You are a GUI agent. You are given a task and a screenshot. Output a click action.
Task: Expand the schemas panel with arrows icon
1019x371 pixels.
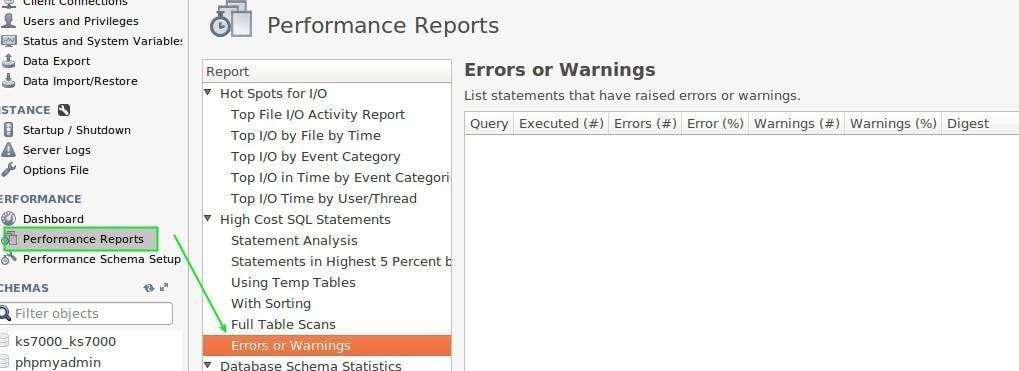point(164,288)
